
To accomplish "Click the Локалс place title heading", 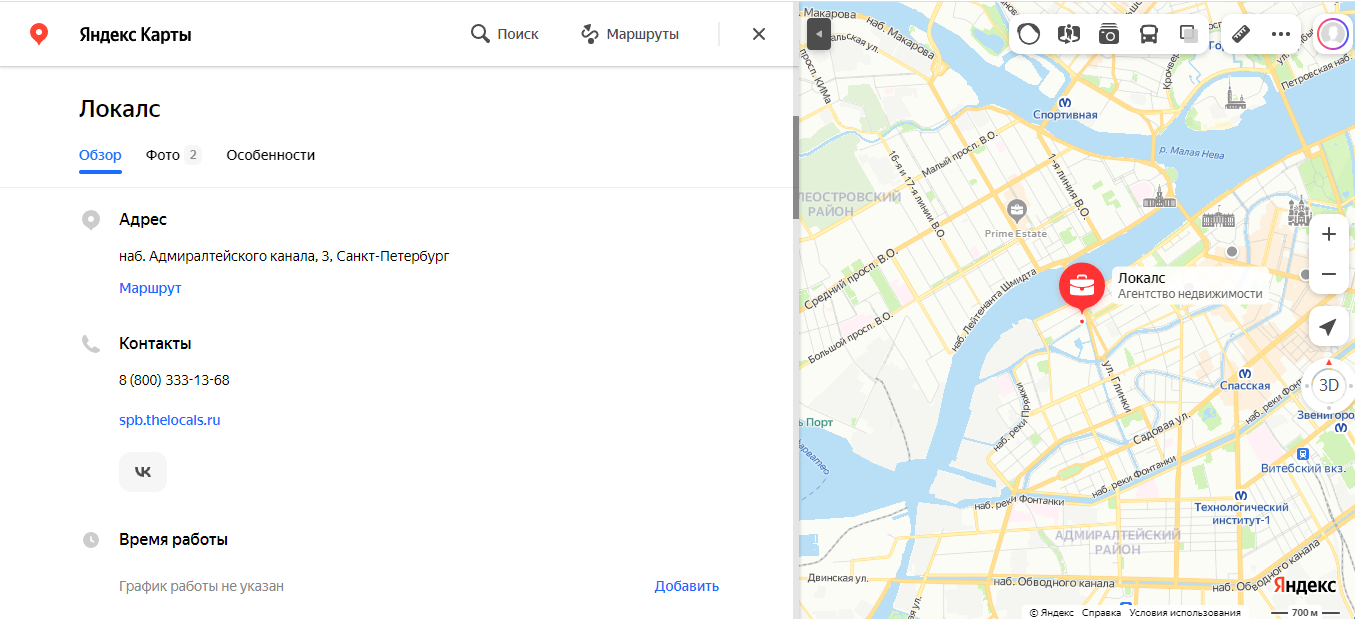I will coord(120,109).
